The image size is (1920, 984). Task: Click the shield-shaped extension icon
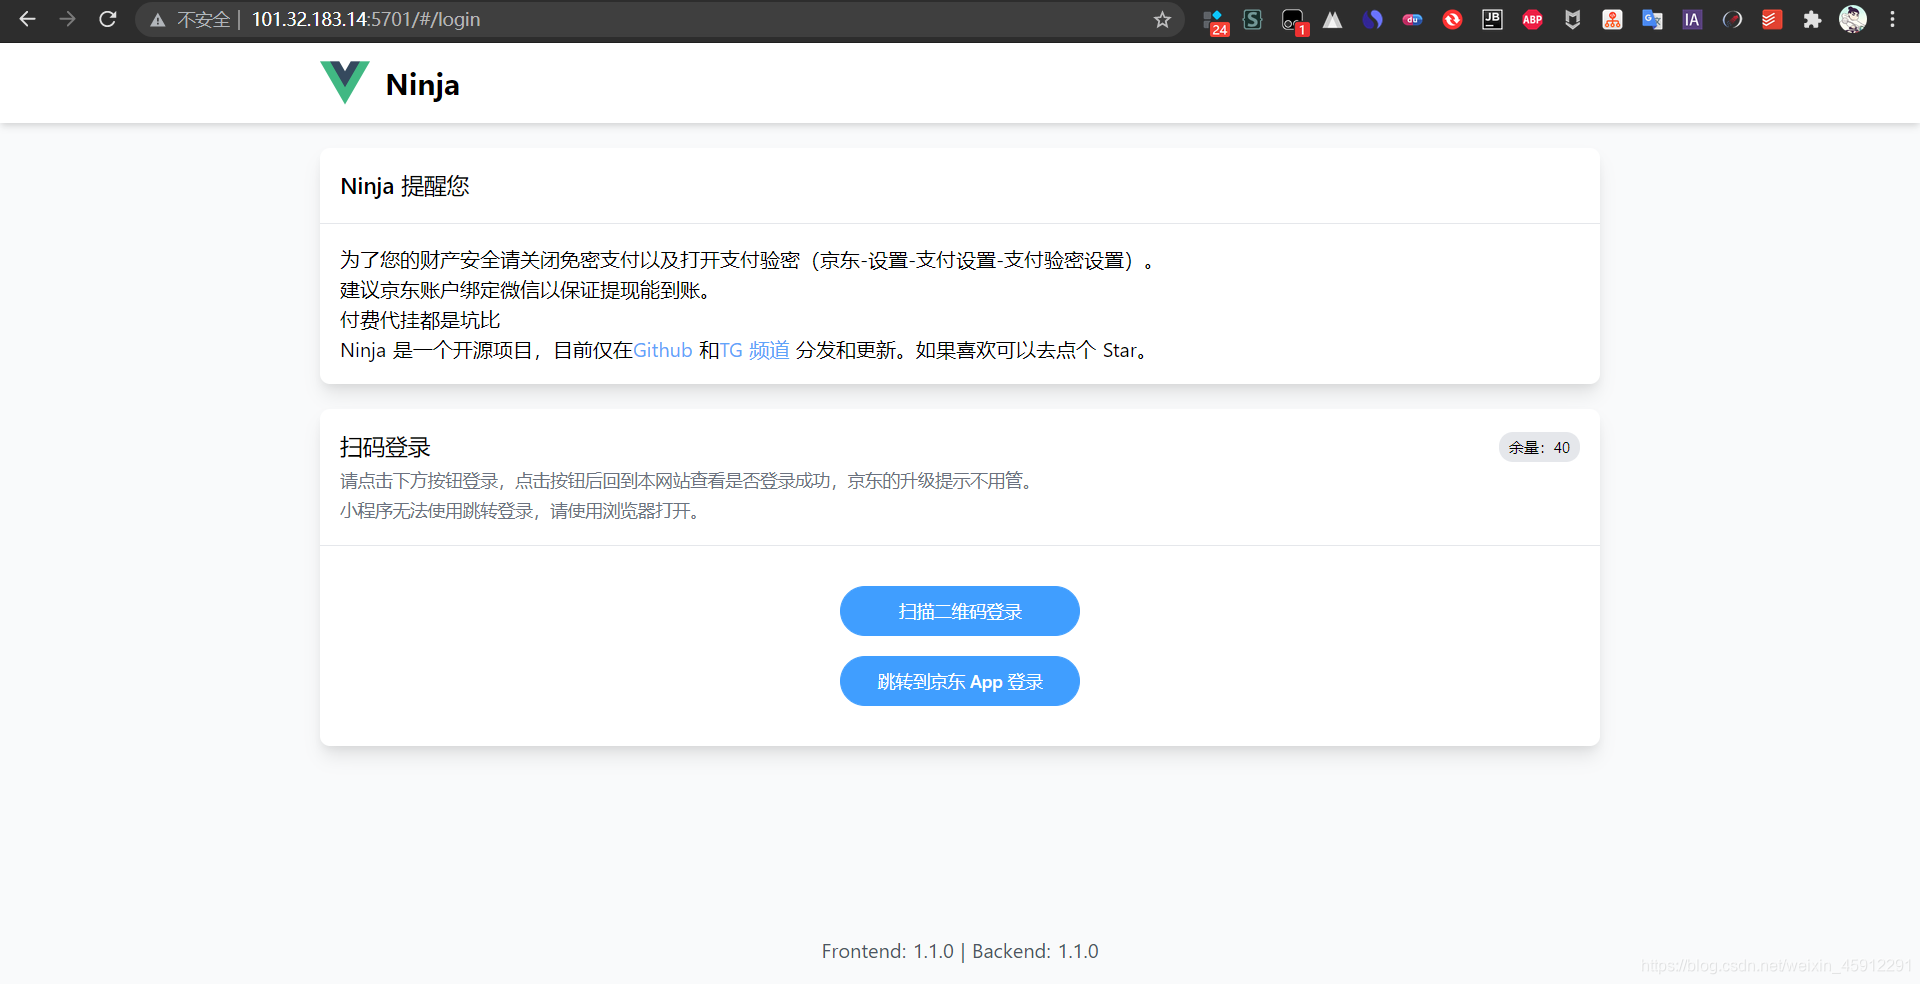(x=1572, y=19)
